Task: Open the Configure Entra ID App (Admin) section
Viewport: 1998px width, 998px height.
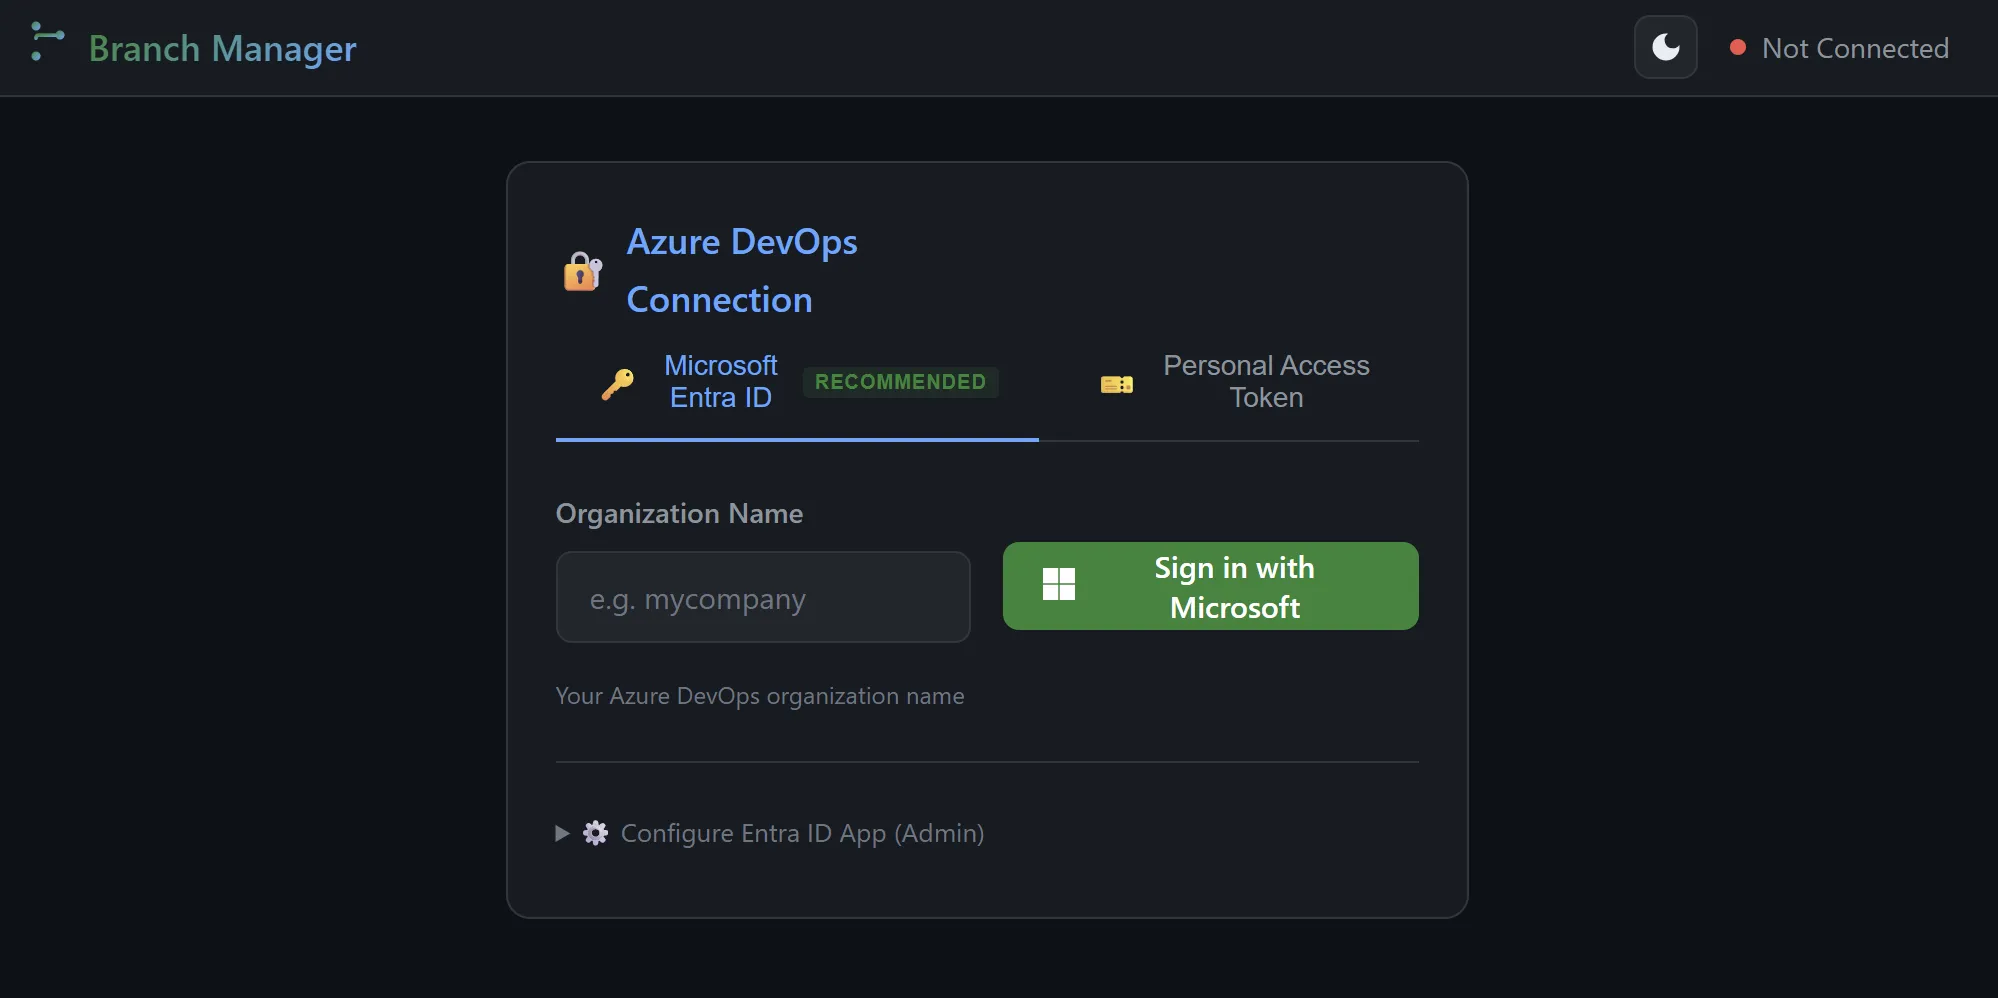Action: coord(801,833)
